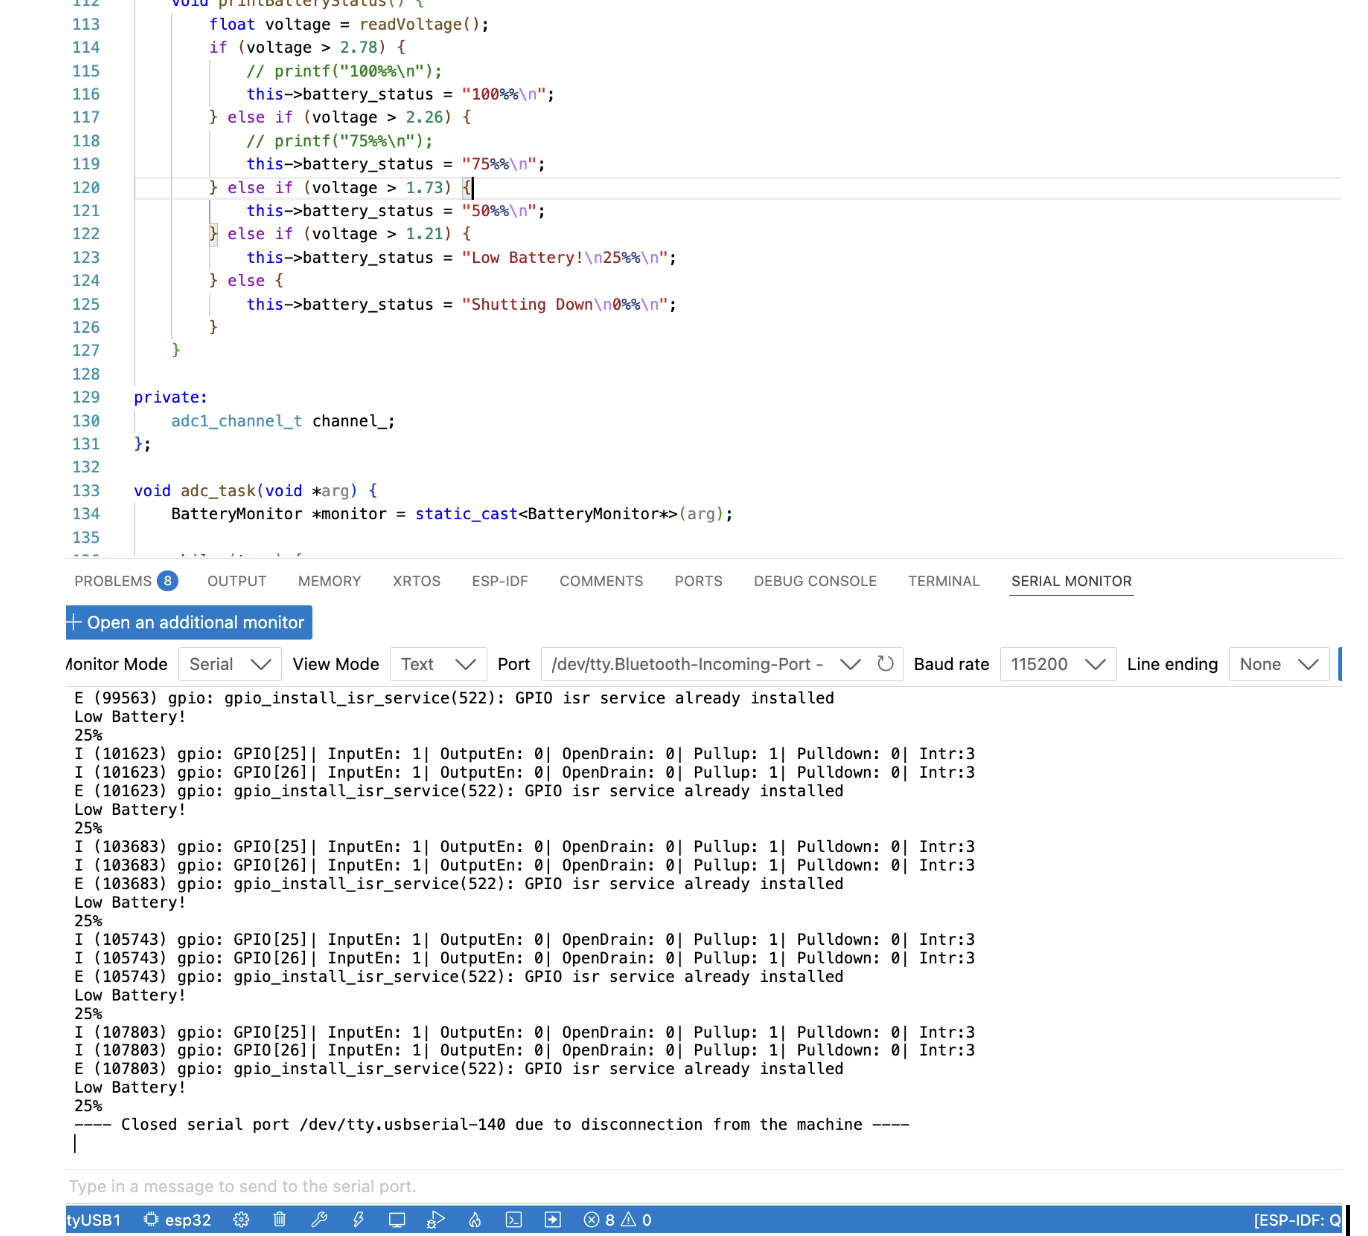
Task: Click the ESP-IDF SDK configuration gear icon
Action: (x=241, y=1220)
